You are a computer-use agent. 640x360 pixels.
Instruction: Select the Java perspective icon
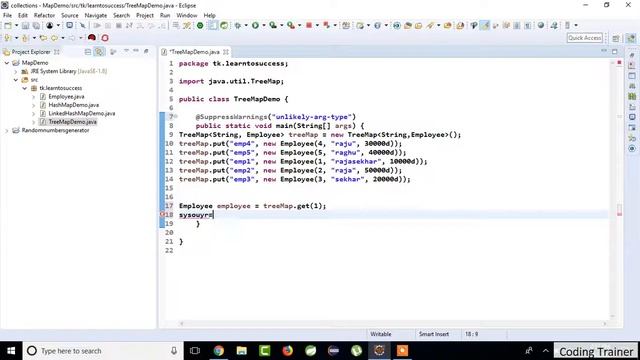631,38
